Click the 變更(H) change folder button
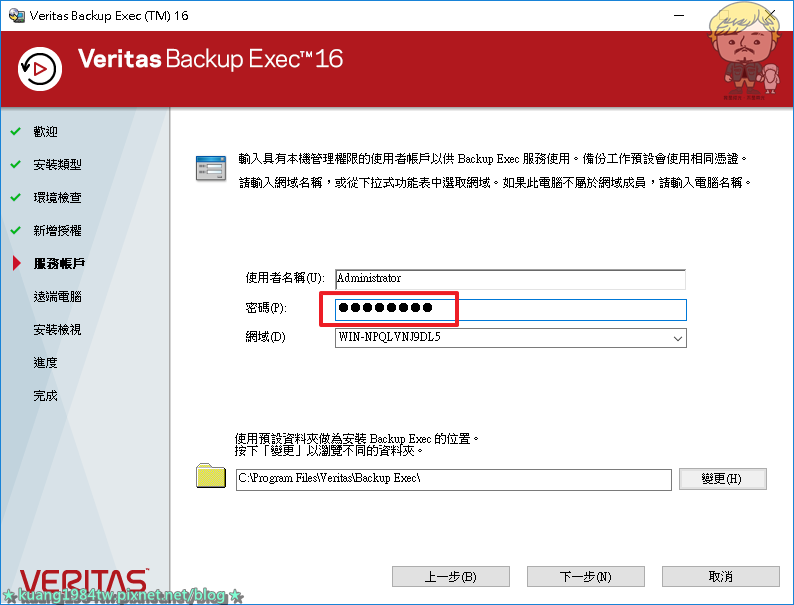This screenshot has width=794, height=605. (x=723, y=479)
